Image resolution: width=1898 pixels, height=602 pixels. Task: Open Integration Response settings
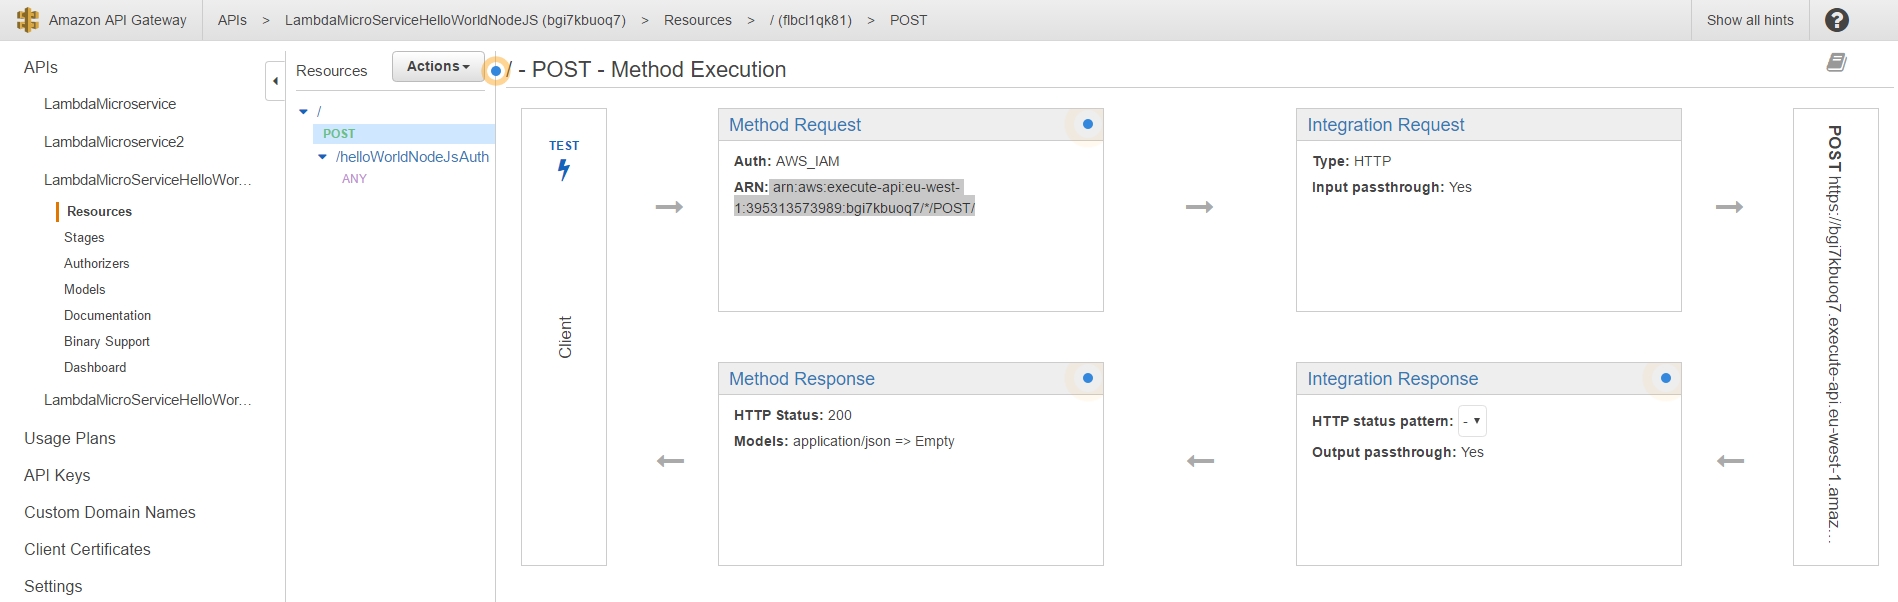click(x=1393, y=379)
